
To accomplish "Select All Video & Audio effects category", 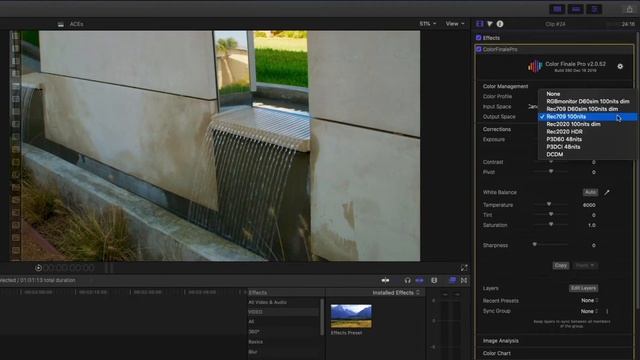I will [268, 302].
